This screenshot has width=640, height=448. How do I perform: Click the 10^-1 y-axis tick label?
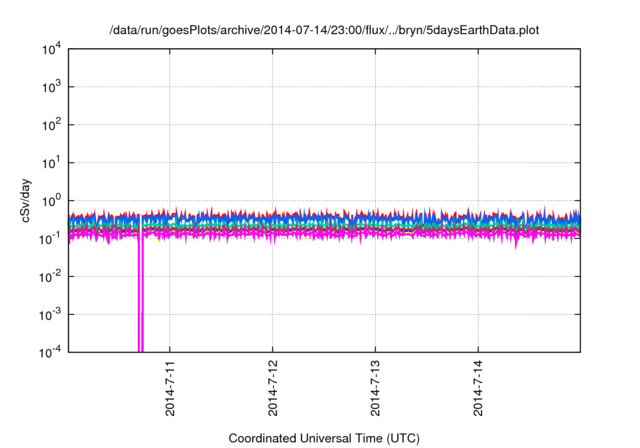pyautogui.click(x=50, y=239)
